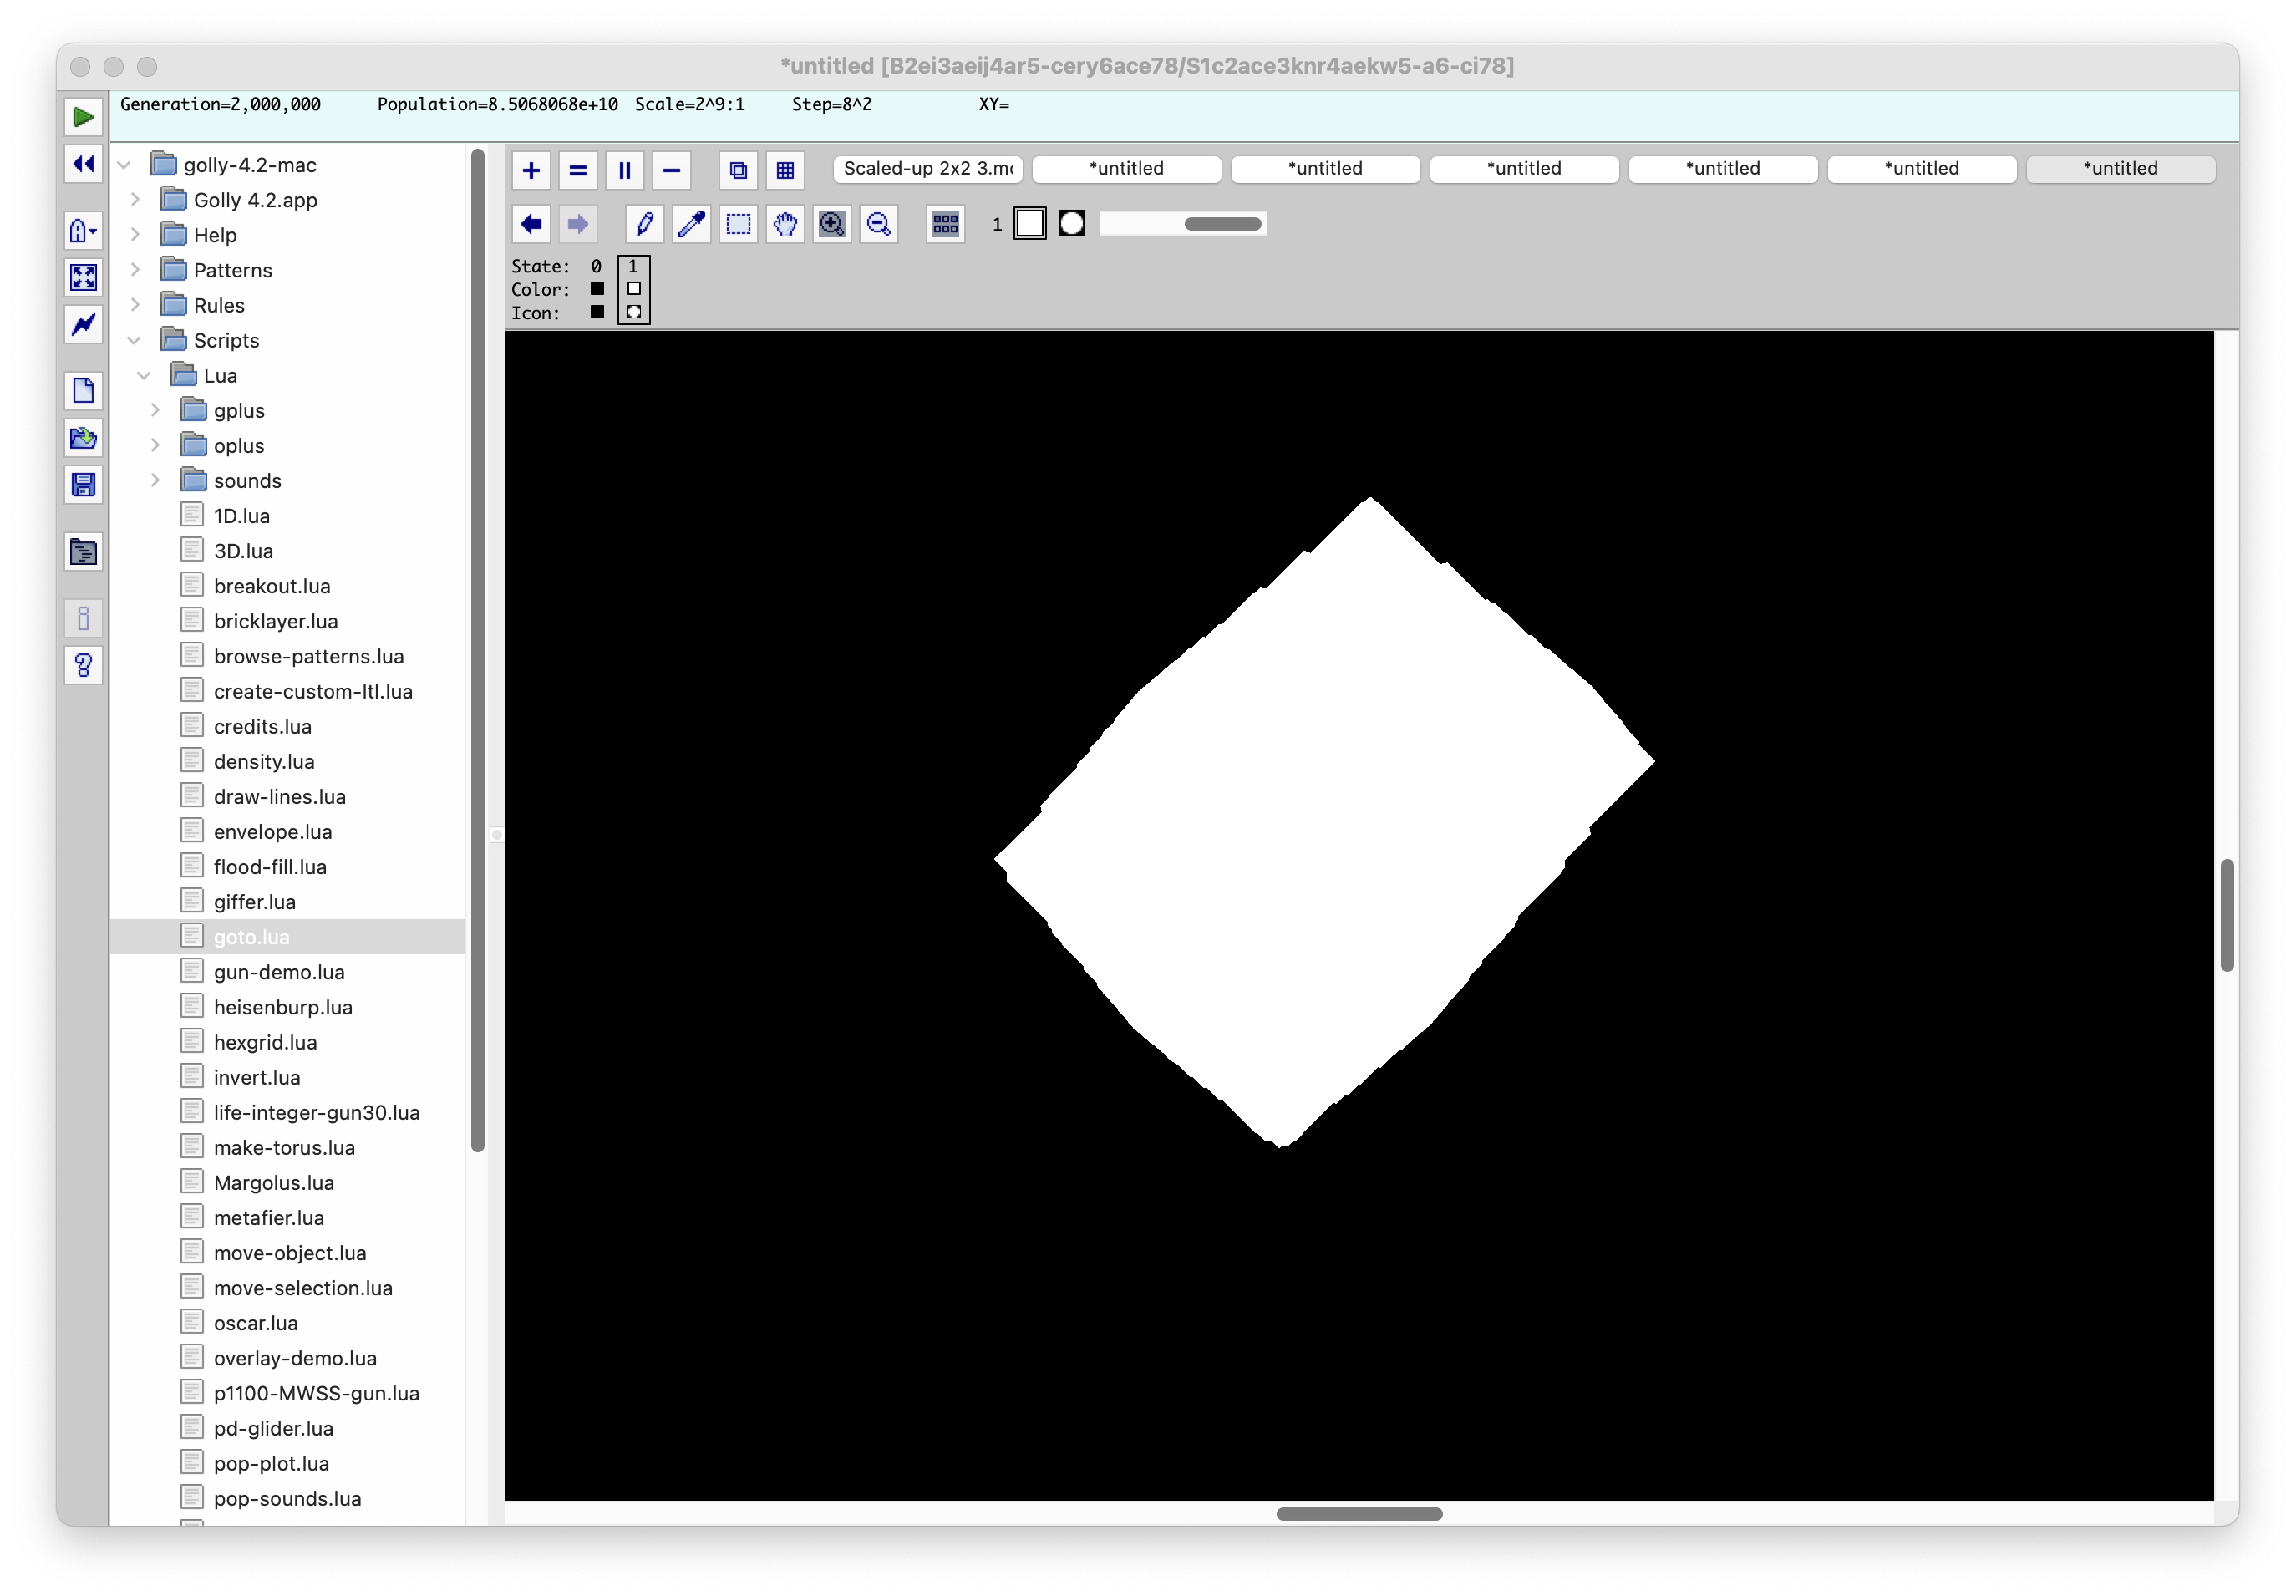Open the set algorithm dropdown button
The height and width of the screenshot is (1596, 2296).
pyautogui.click(x=83, y=232)
